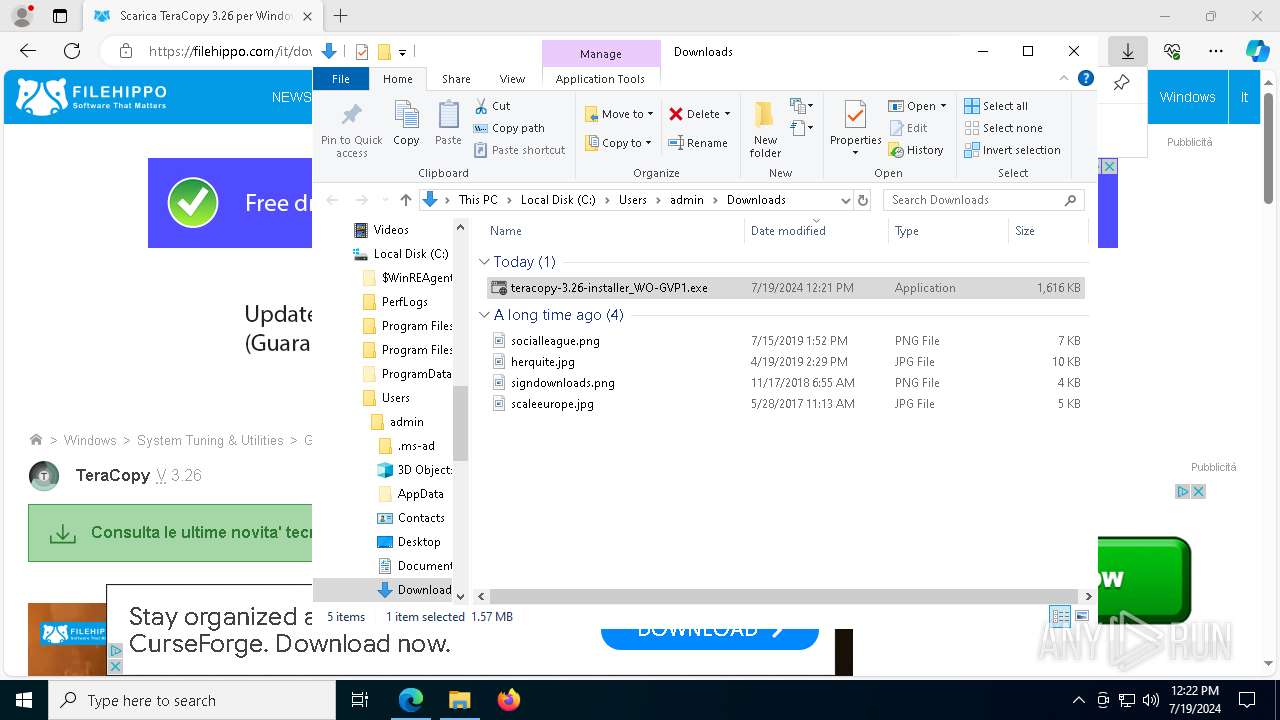Click Select all in ribbon
This screenshot has height=720, width=1280.
996,106
